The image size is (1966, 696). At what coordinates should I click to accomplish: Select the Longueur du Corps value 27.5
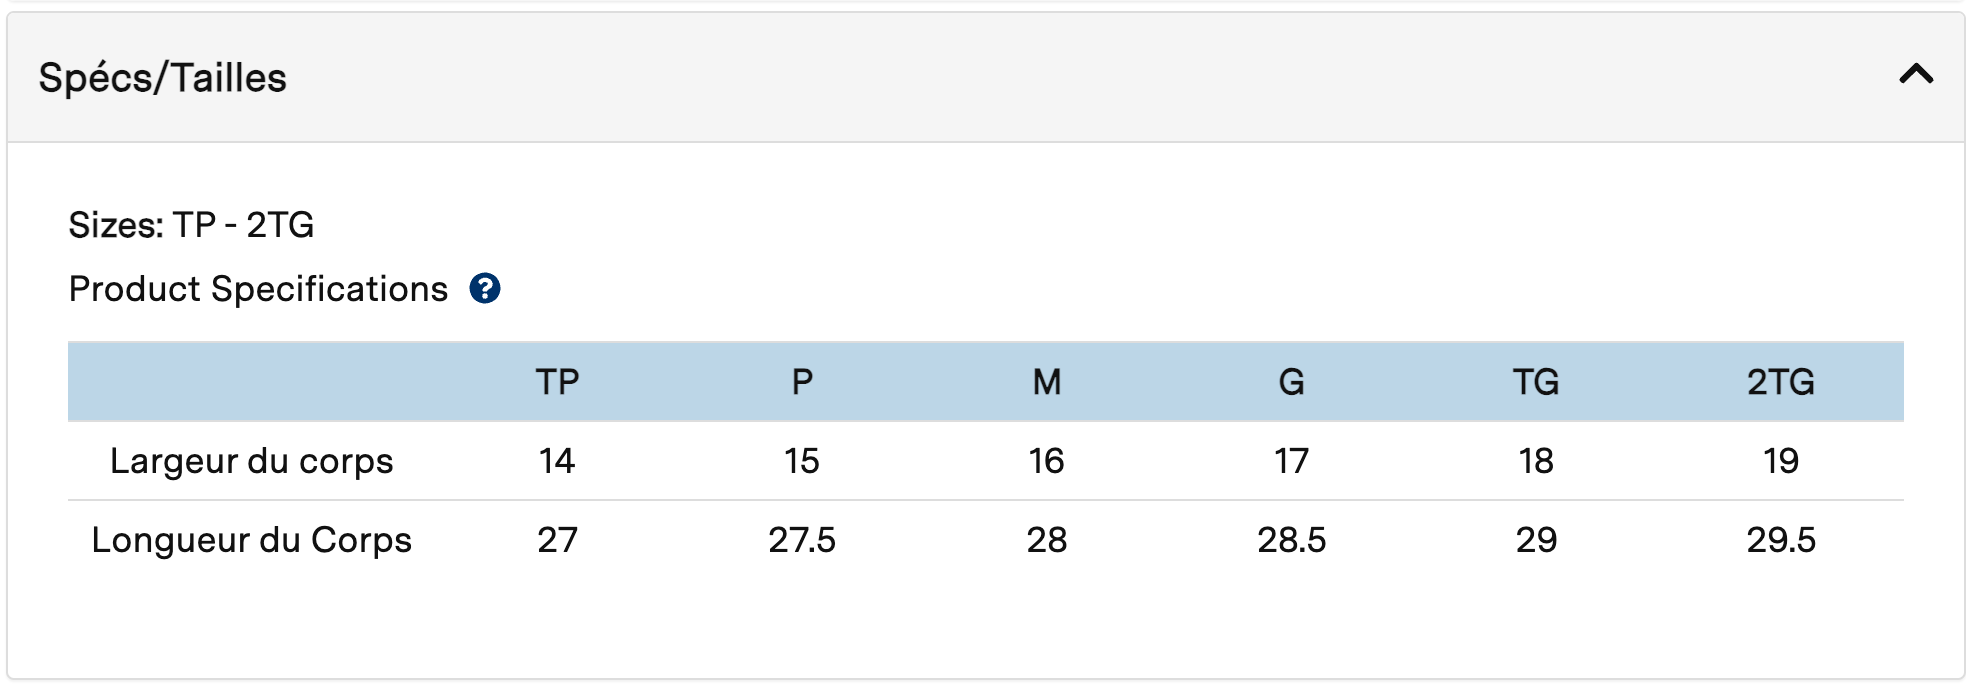[802, 540]
